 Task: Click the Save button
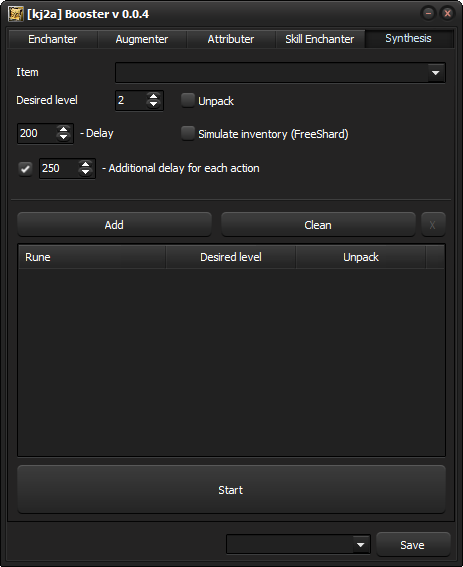coord(413,545)
